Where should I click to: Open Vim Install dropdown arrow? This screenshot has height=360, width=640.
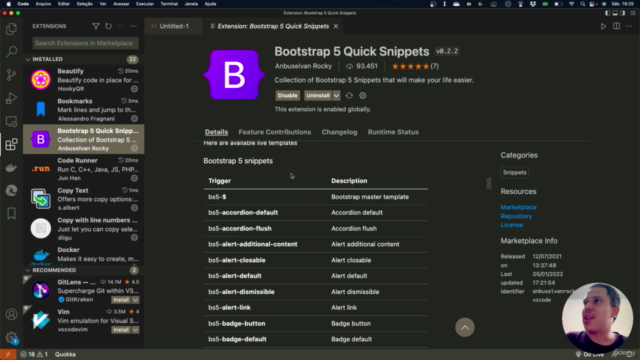tap(136, 329)
